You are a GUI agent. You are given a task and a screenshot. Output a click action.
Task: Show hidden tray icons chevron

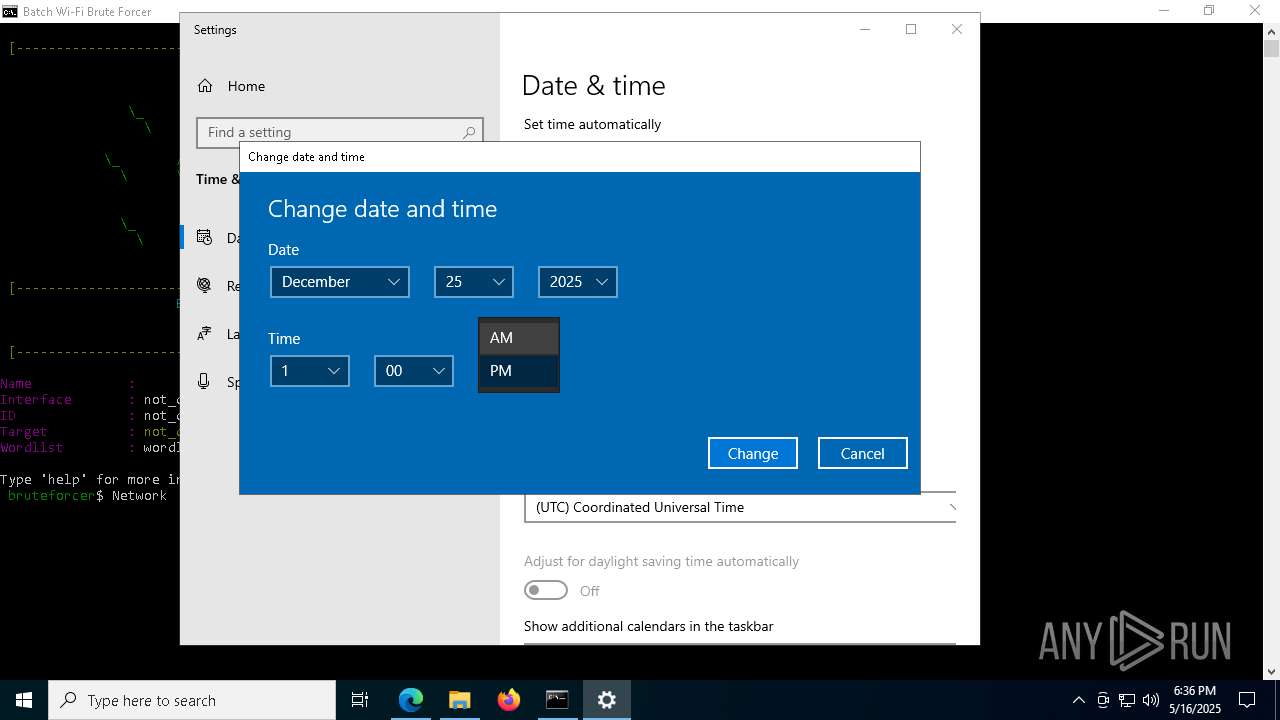1078,700
